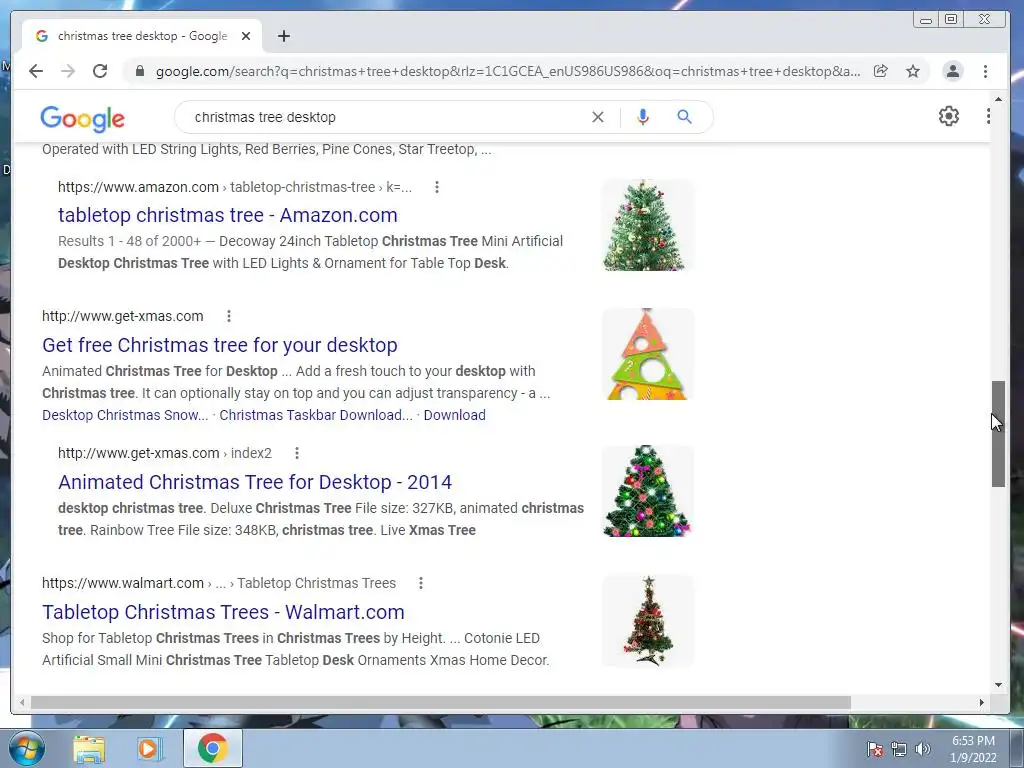The image size is (1024, 768).
Task: Follow the Desktop Christmas Snow sitelink
Action: pyautogui.click(x=125, y=415)
